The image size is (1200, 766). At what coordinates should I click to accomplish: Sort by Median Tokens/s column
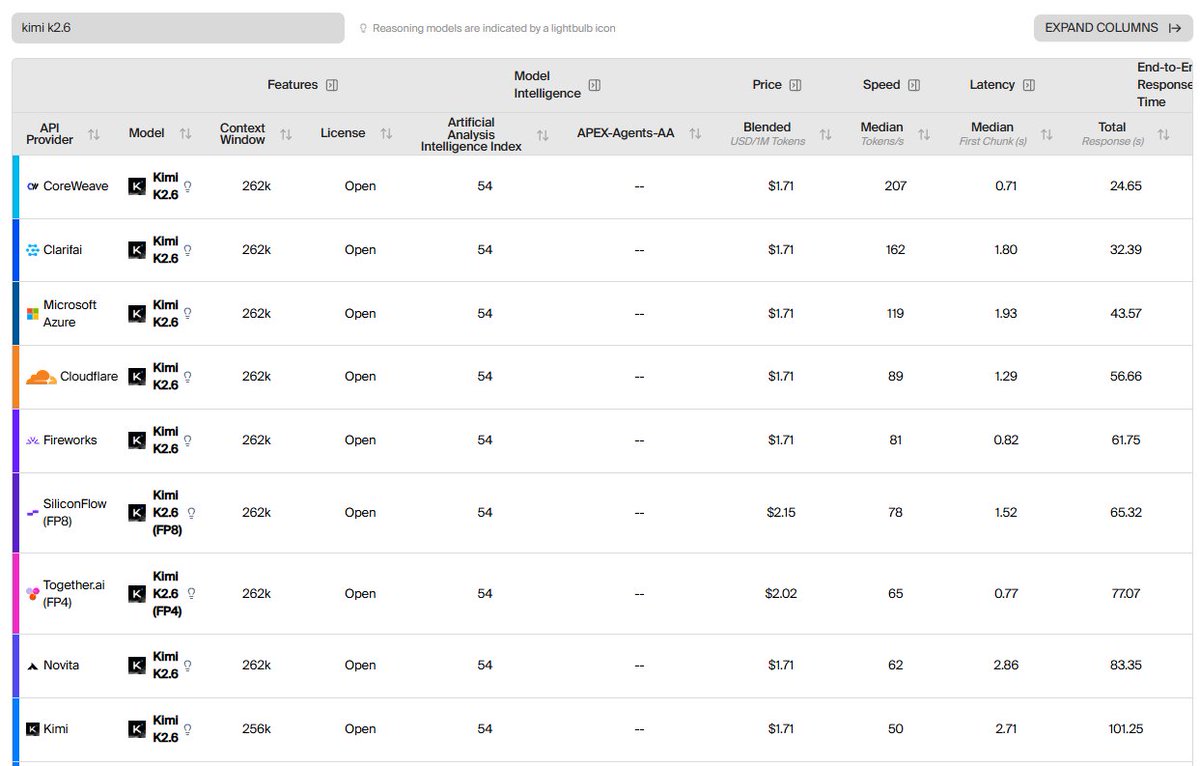coord(924,134)
